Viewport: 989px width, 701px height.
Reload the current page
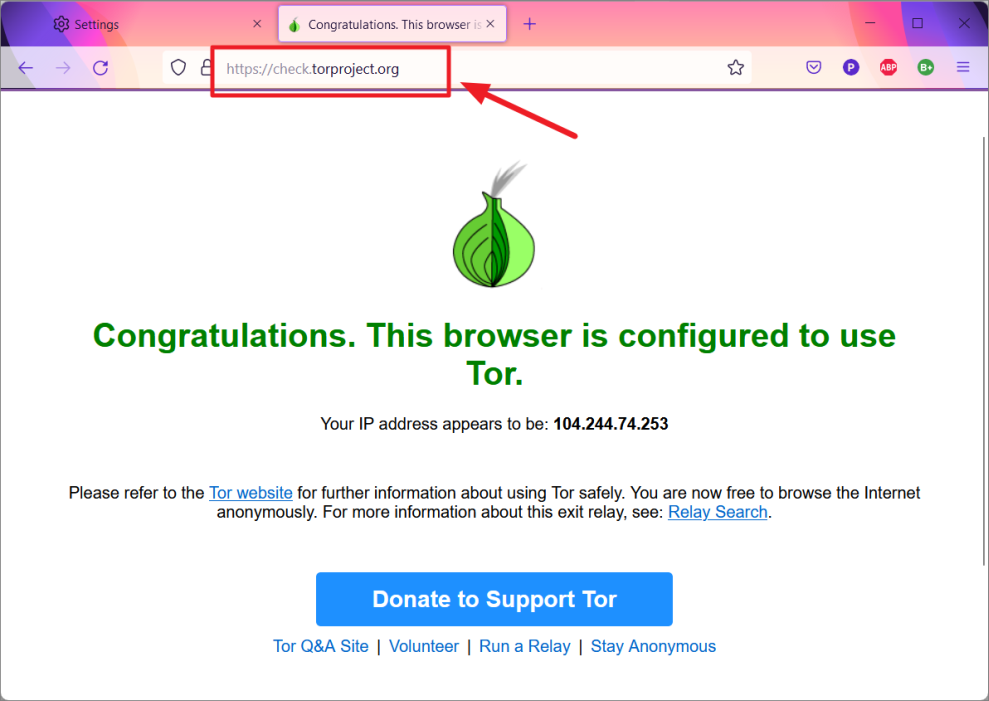point(100,68)
